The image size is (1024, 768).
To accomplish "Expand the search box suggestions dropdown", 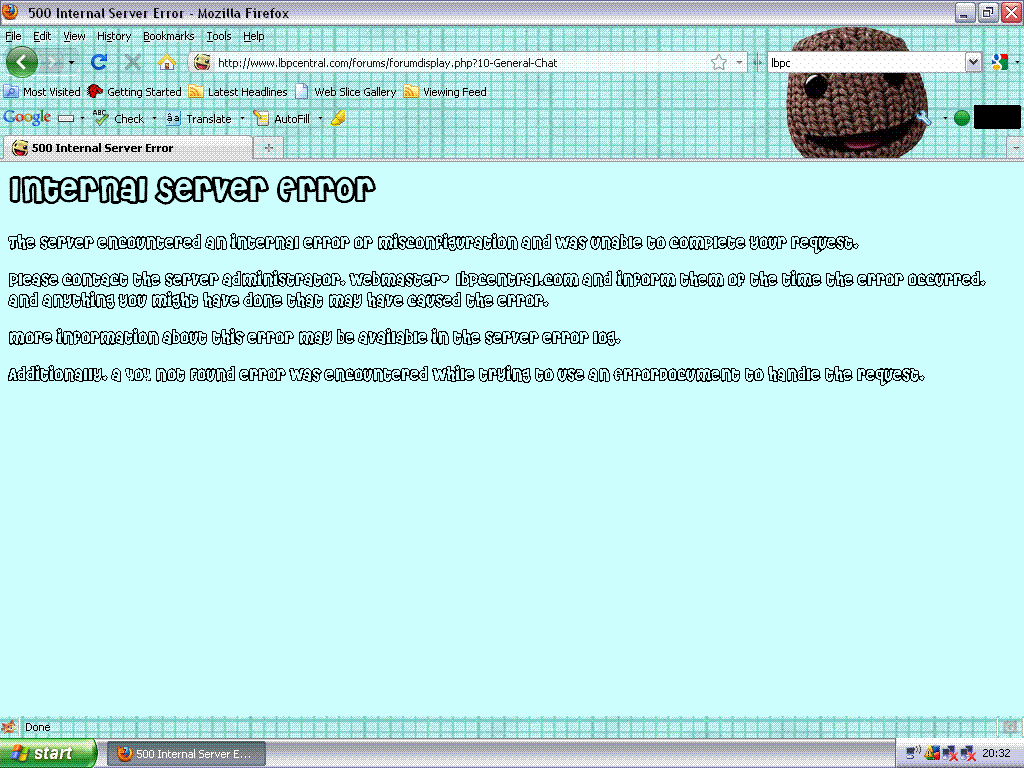I will coord(973,62).
